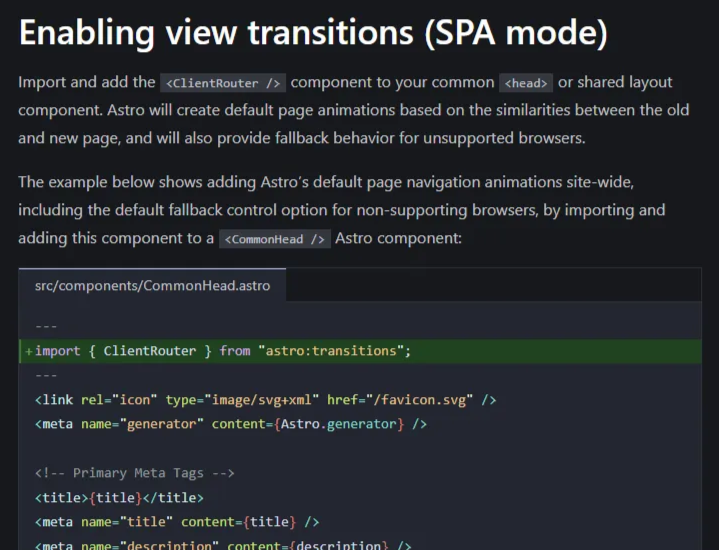Click the heading 'Enabling view transitions (SPA mode)'
This screenshot has height=550, width=719.
coord(313,33)
